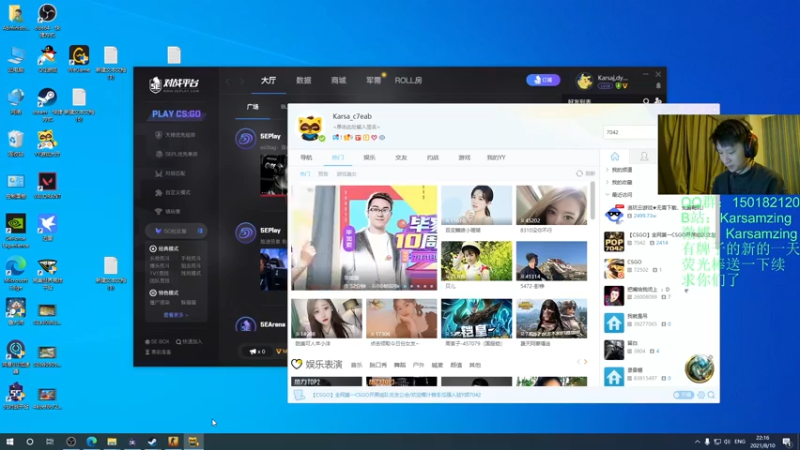Open File Explorer from the taskbar
Image resolution: width=800 pixels, height=450 pixels.
(112, 442)
